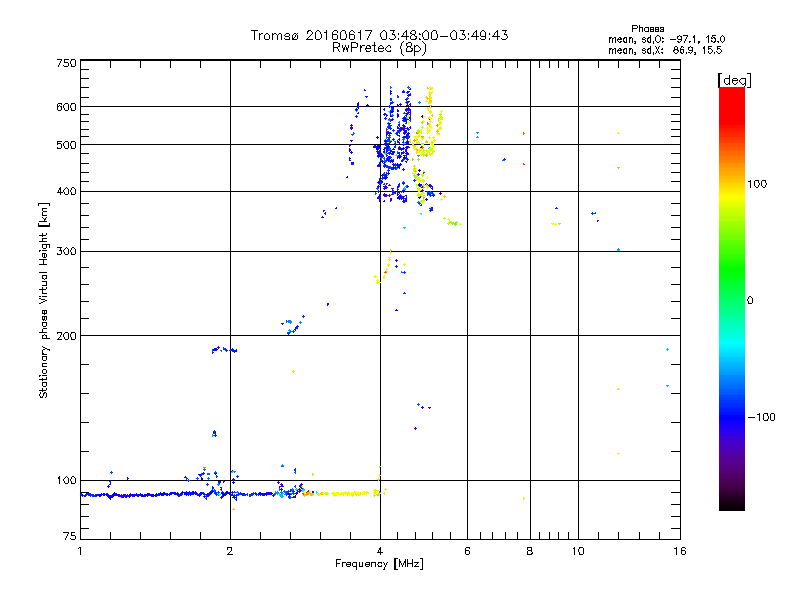Click the "Phases" heading text
Image resolution: width=800 pixels, height=600 pixels.
tap(647, 29)
